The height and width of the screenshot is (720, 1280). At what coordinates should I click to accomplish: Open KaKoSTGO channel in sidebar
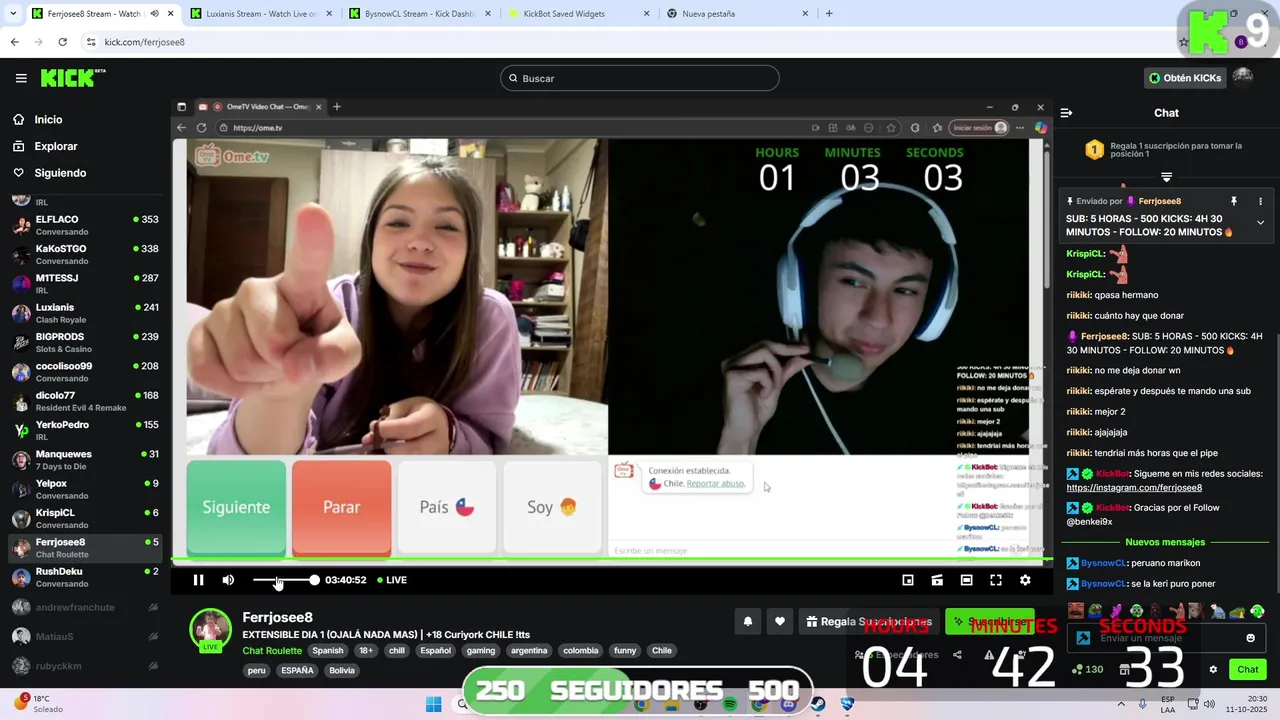[x=85, y=254]
